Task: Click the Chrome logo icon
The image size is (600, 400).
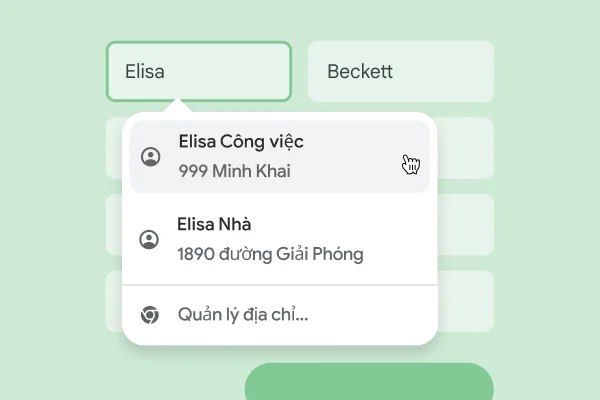Action: click(149, 315)
